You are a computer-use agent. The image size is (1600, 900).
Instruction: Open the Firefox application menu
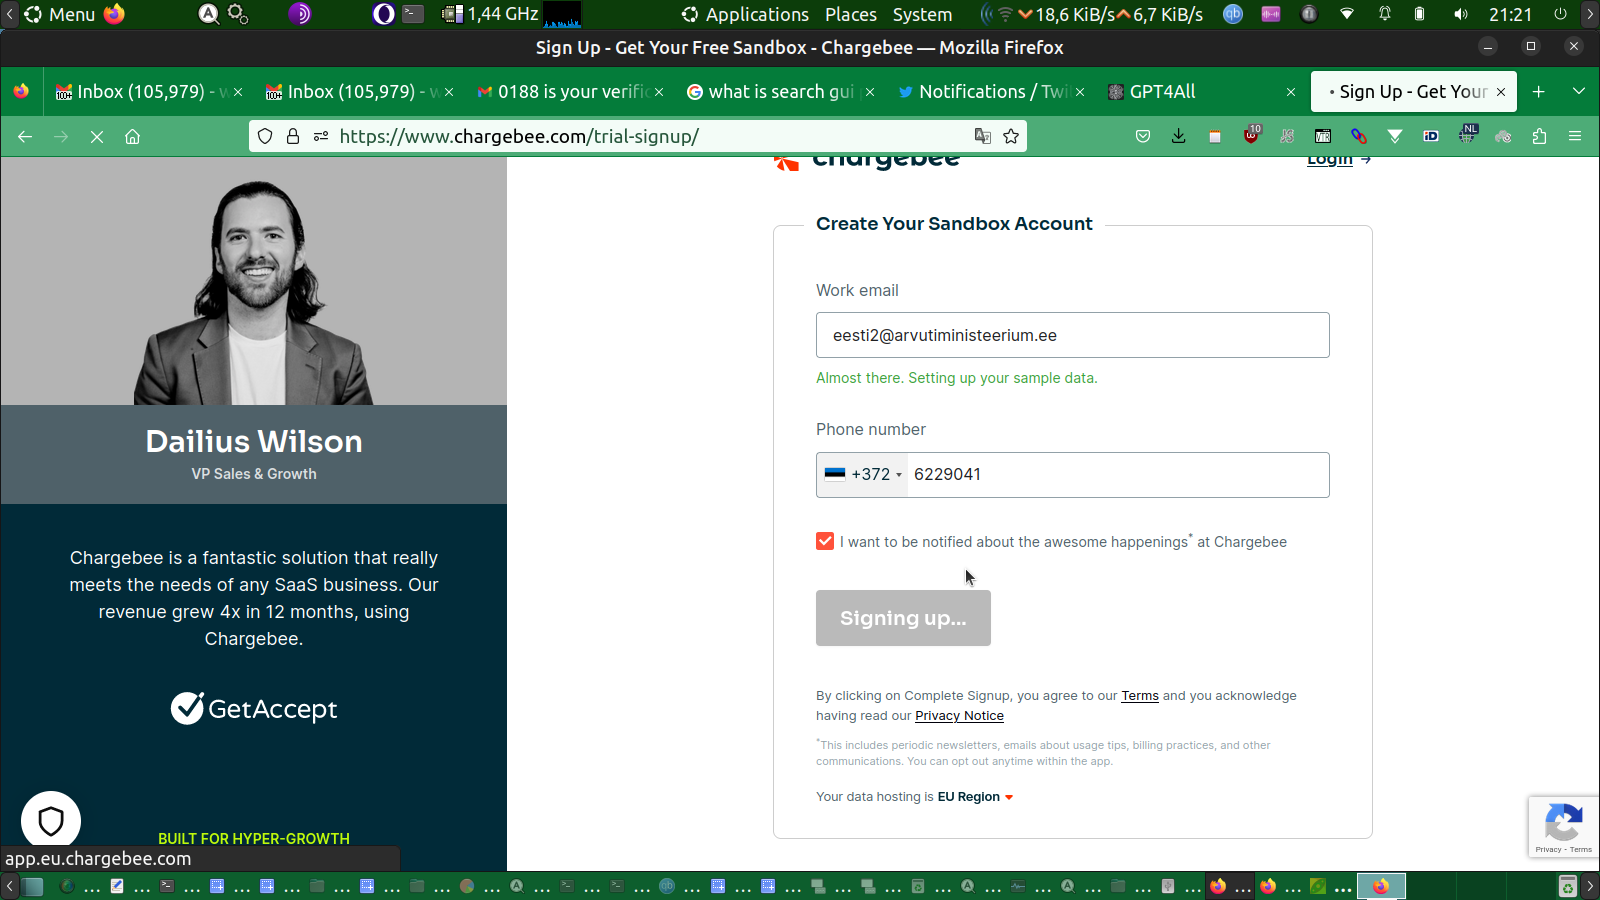click(x=1575, y=136)
